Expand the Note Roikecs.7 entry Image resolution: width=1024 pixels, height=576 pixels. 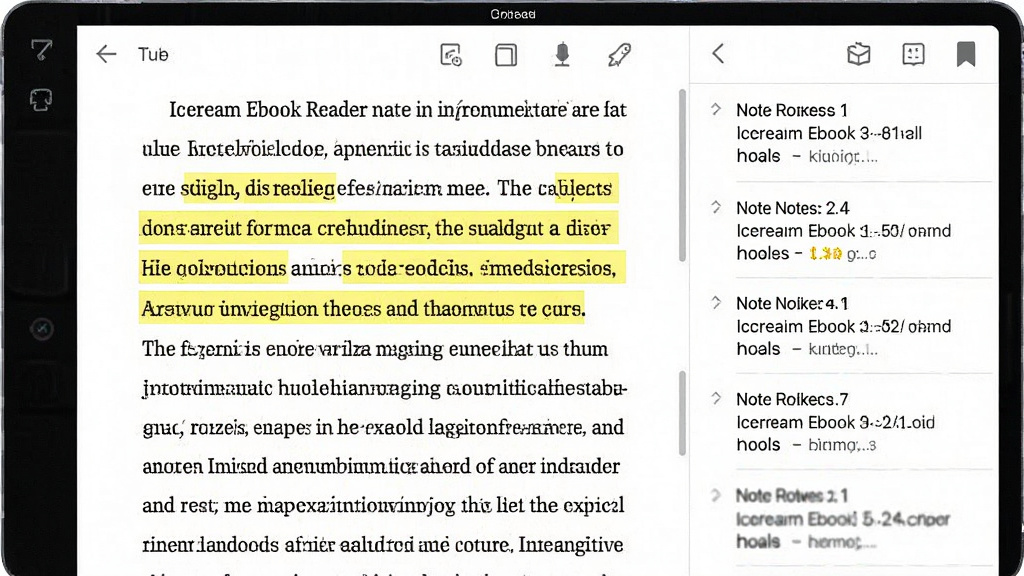tap(716, 398)
